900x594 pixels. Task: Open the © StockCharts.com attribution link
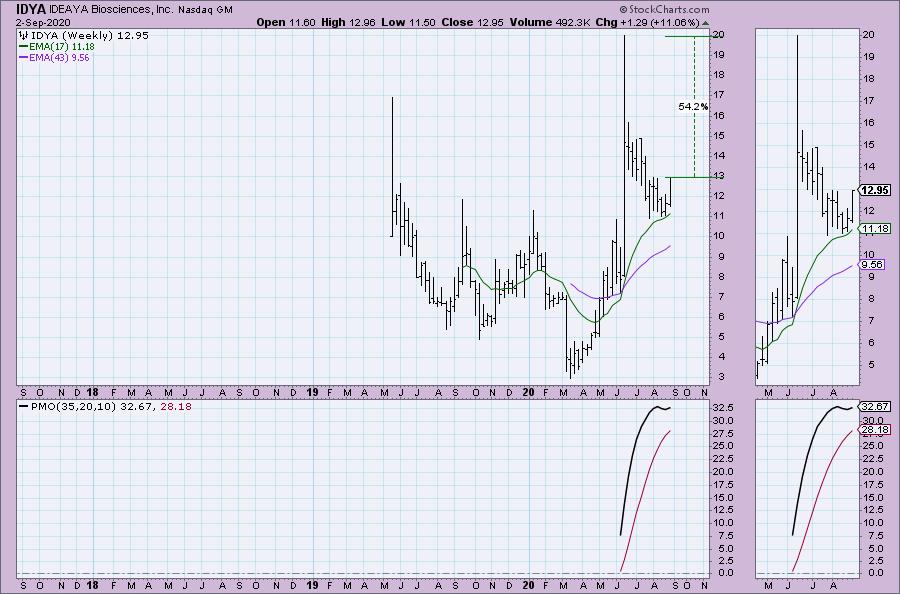click(x=664, y=10)
